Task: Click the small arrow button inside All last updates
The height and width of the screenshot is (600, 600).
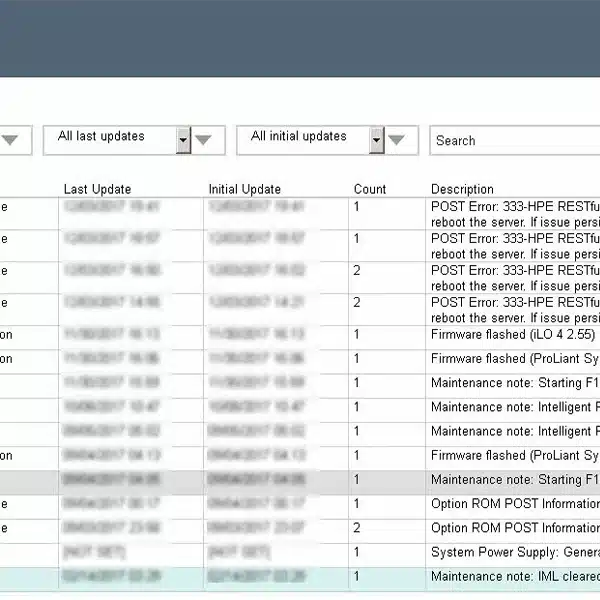Action: coord(183,141)
